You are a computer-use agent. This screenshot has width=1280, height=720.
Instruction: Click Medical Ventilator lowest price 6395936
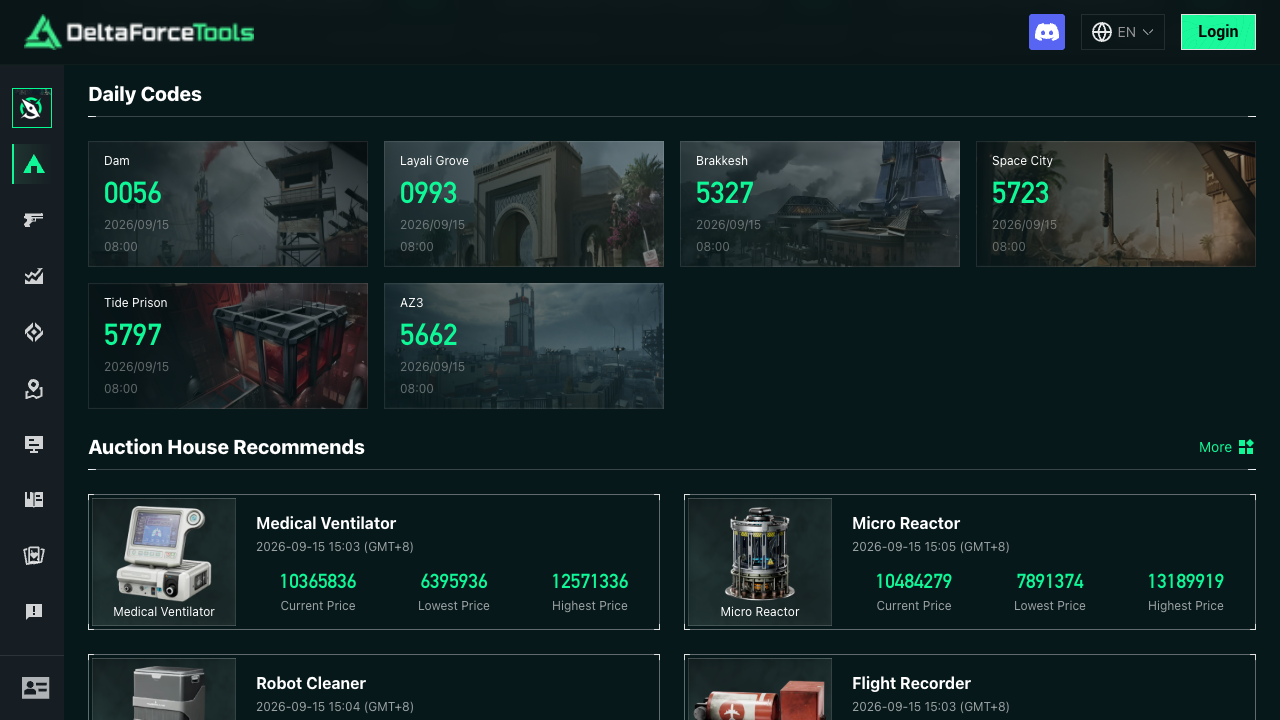point(454,581)
